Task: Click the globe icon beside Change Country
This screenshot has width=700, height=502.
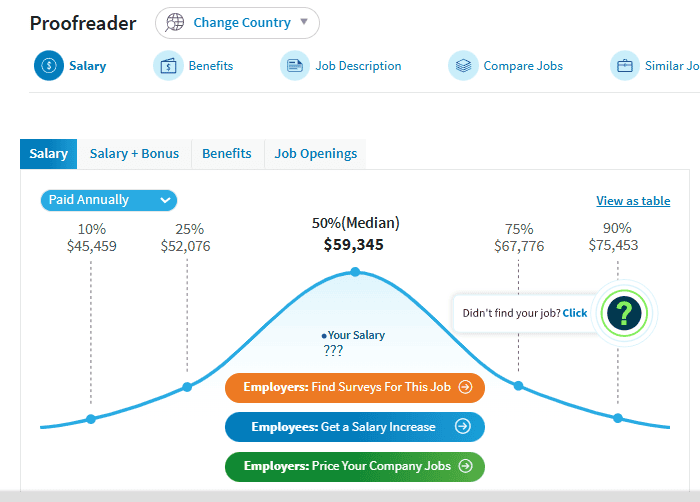Action: [176, 23]
